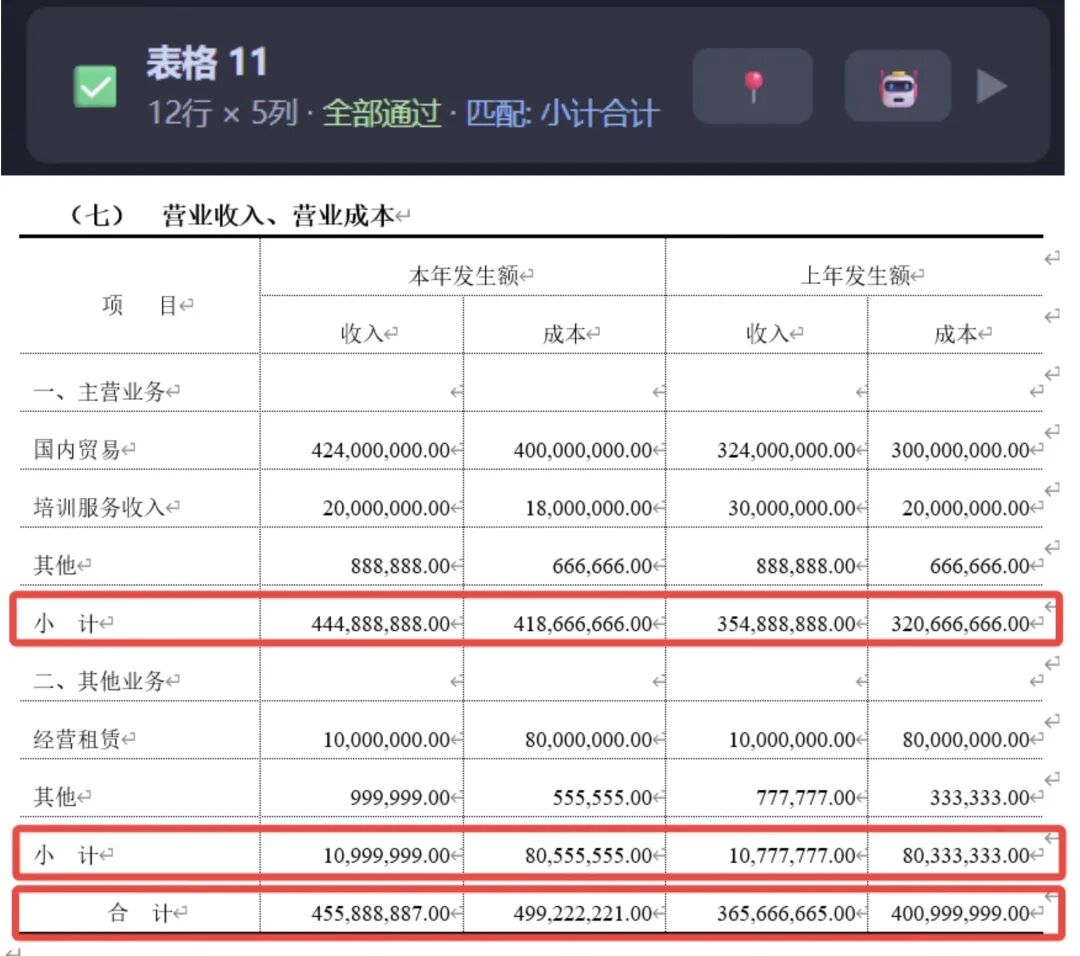Click the 二、其他业务 row label
Viewport: 1080px width, 956px height.
[x=99, y=681]
